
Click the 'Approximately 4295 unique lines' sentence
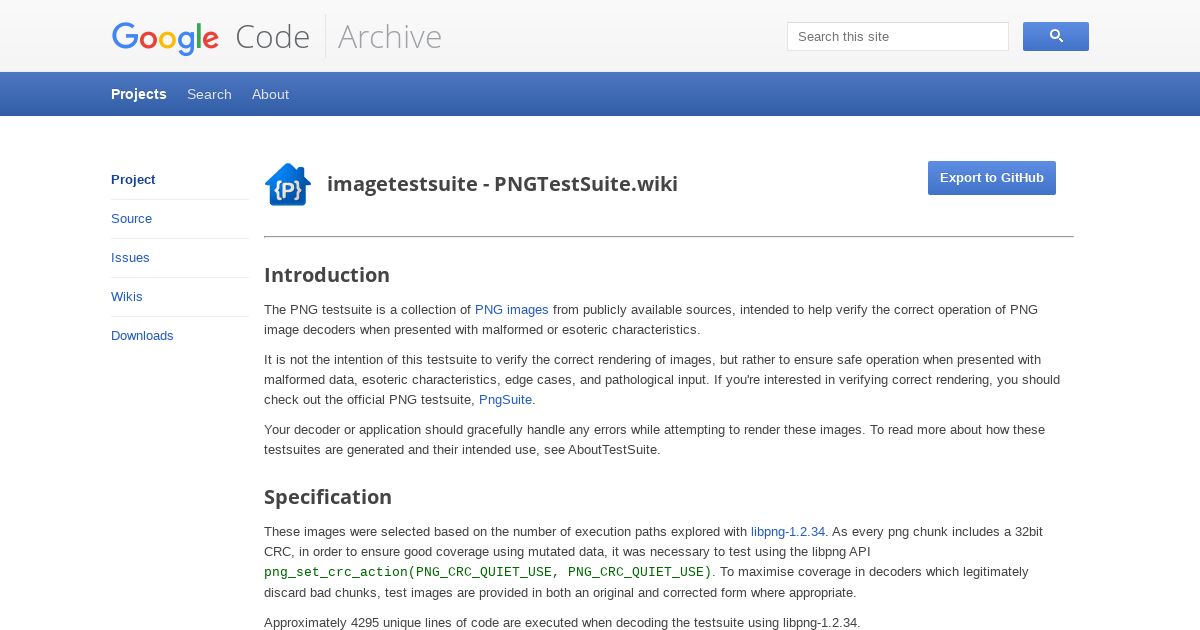[562, 623]
